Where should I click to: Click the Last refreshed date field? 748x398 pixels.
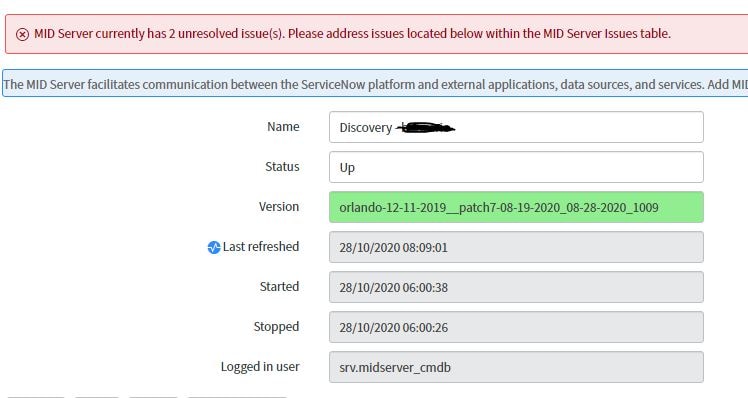point(516,247)
